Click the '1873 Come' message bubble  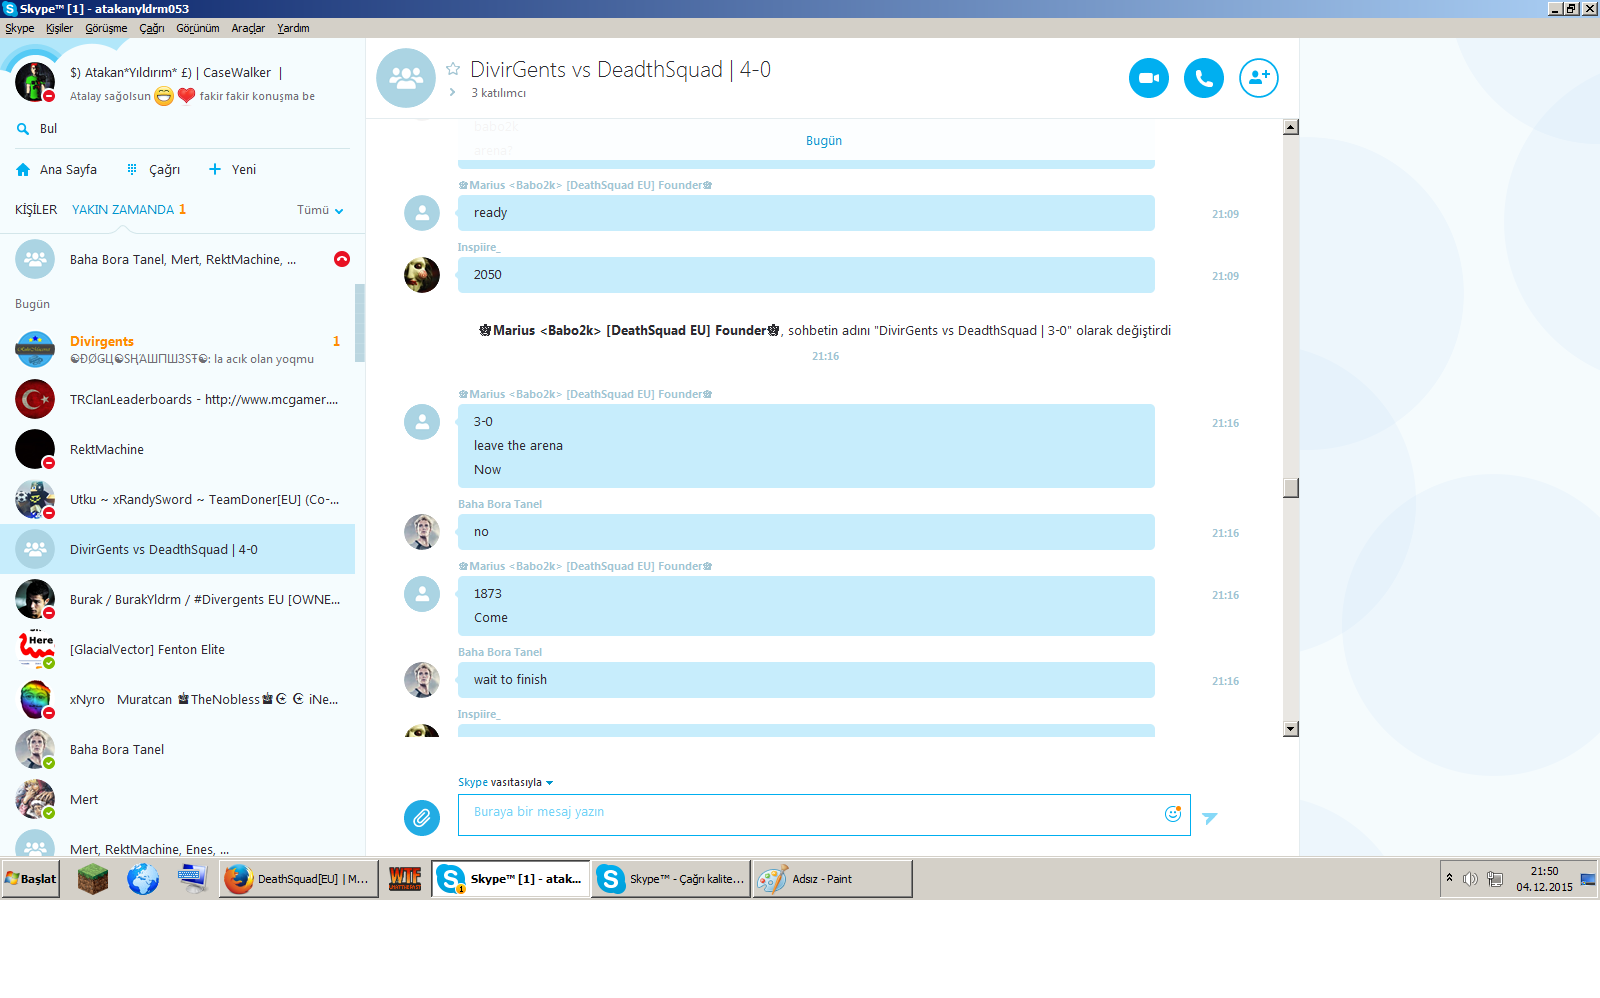tap(806, 606)
